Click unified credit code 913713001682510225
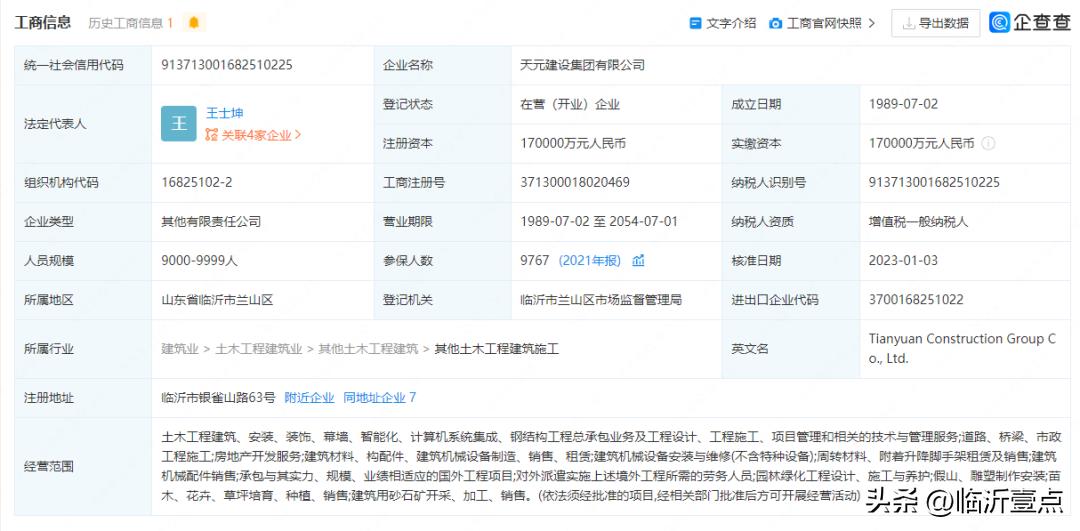The image size is (1080, 531). pos(227,65)
